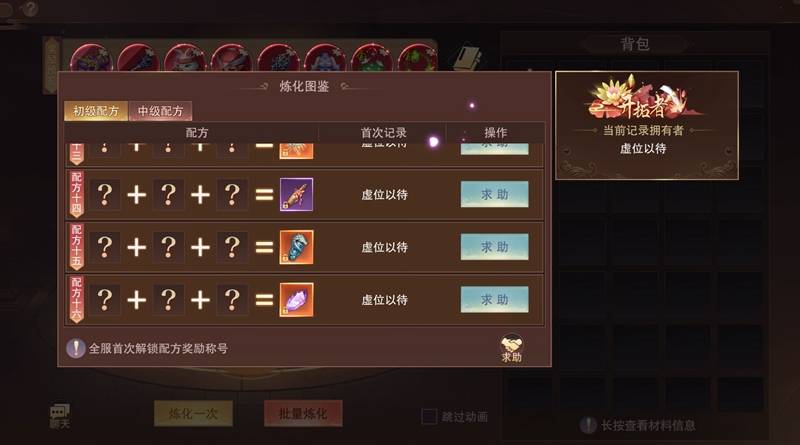The width and height of the screenshot is (800, 445).
Task: Open the recipe book icon above the panel
Action: [467, 58]
